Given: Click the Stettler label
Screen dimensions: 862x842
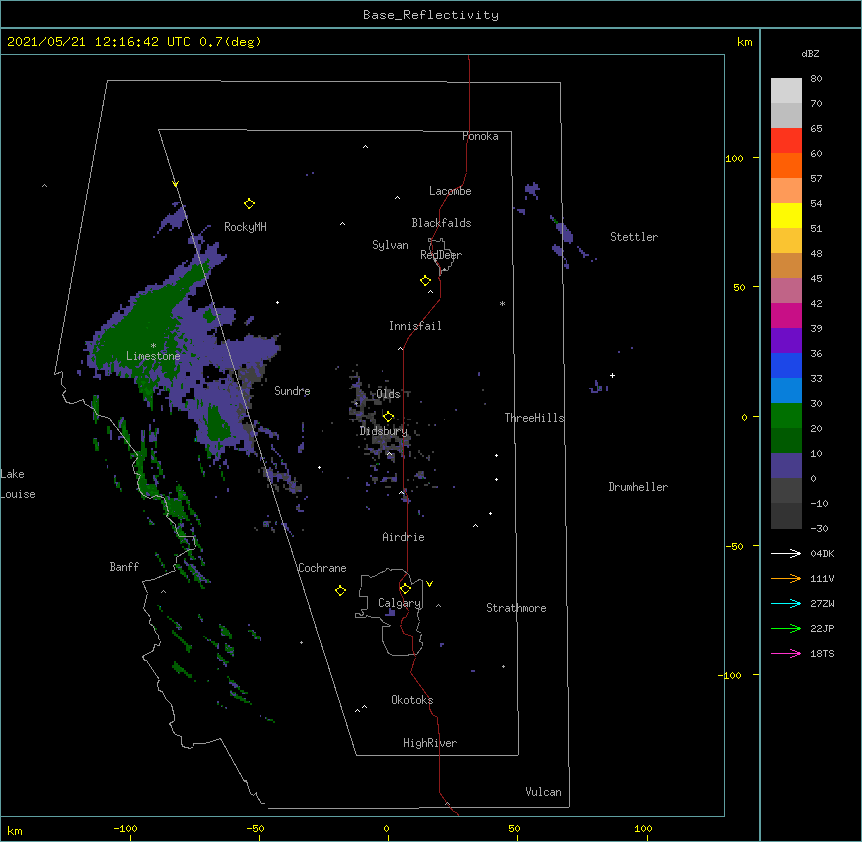Looking at the screenshot, I should point(634,237).
